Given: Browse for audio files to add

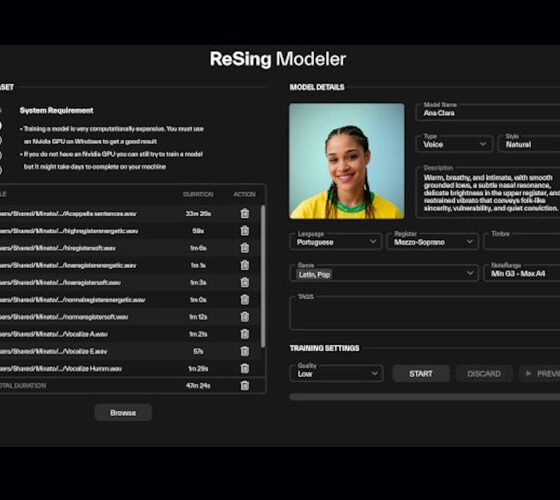Looking at the screenshot, I should click(x=123, y=412).
